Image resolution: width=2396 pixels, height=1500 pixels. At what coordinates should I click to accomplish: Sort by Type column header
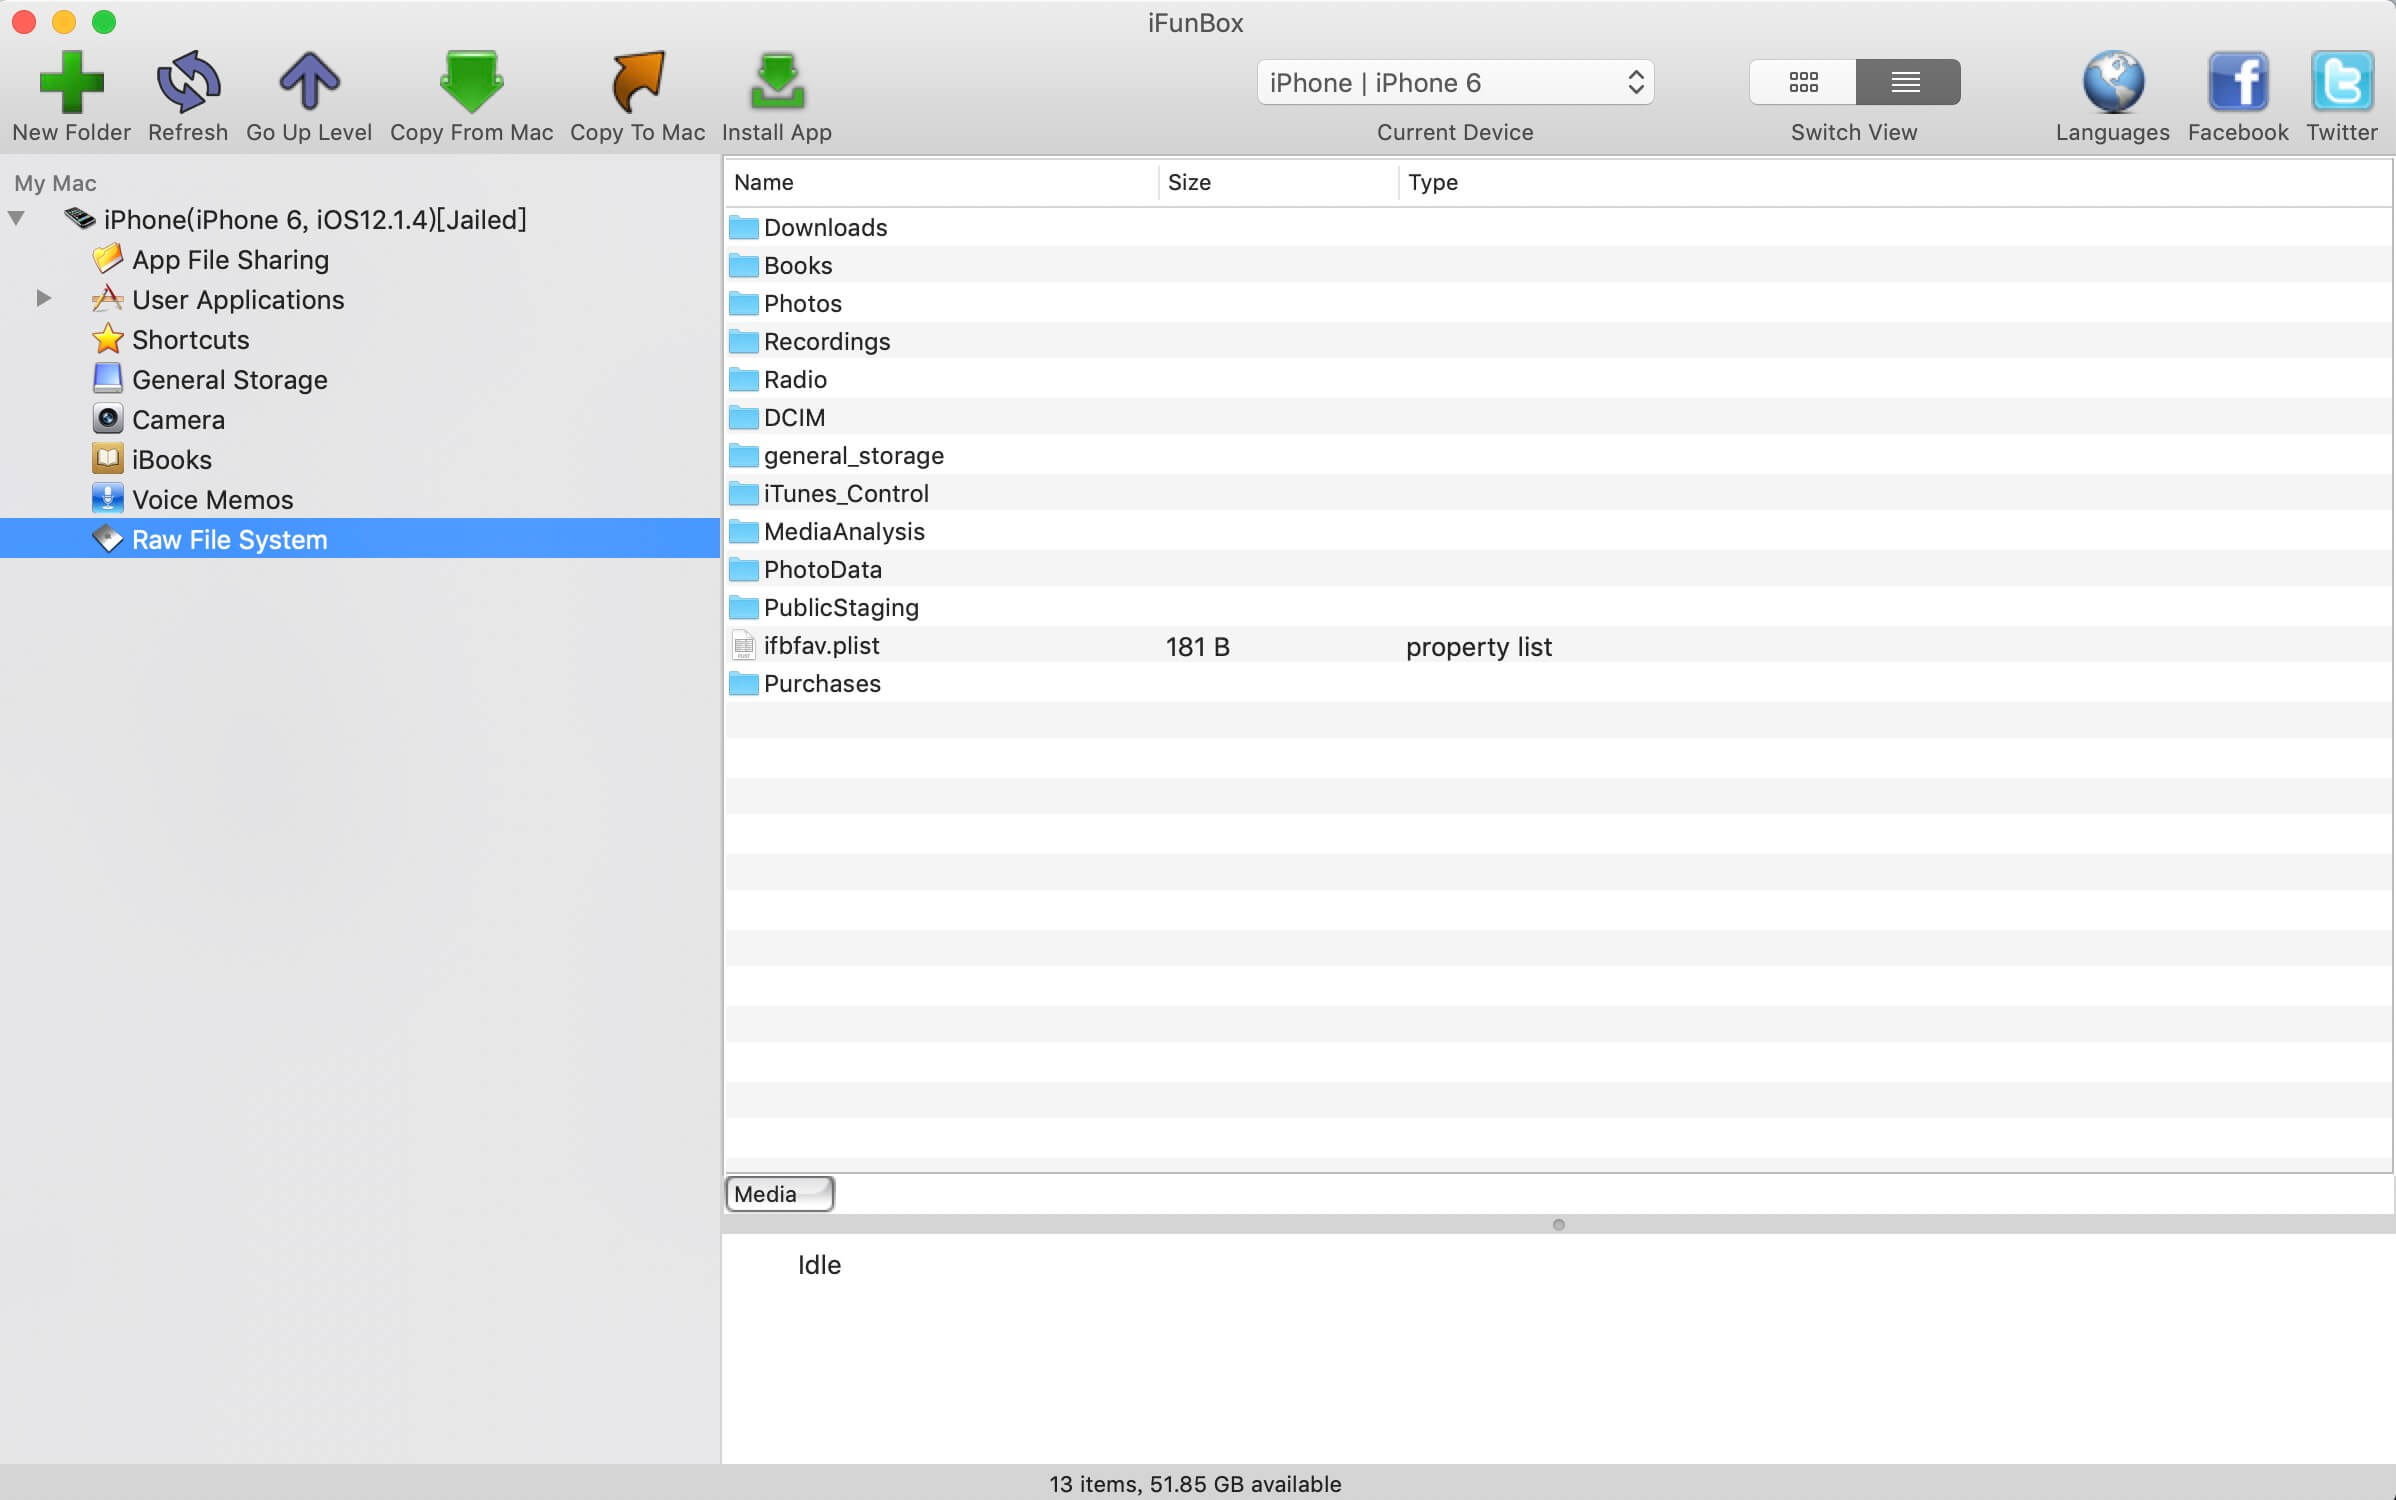coord(1895,182)
